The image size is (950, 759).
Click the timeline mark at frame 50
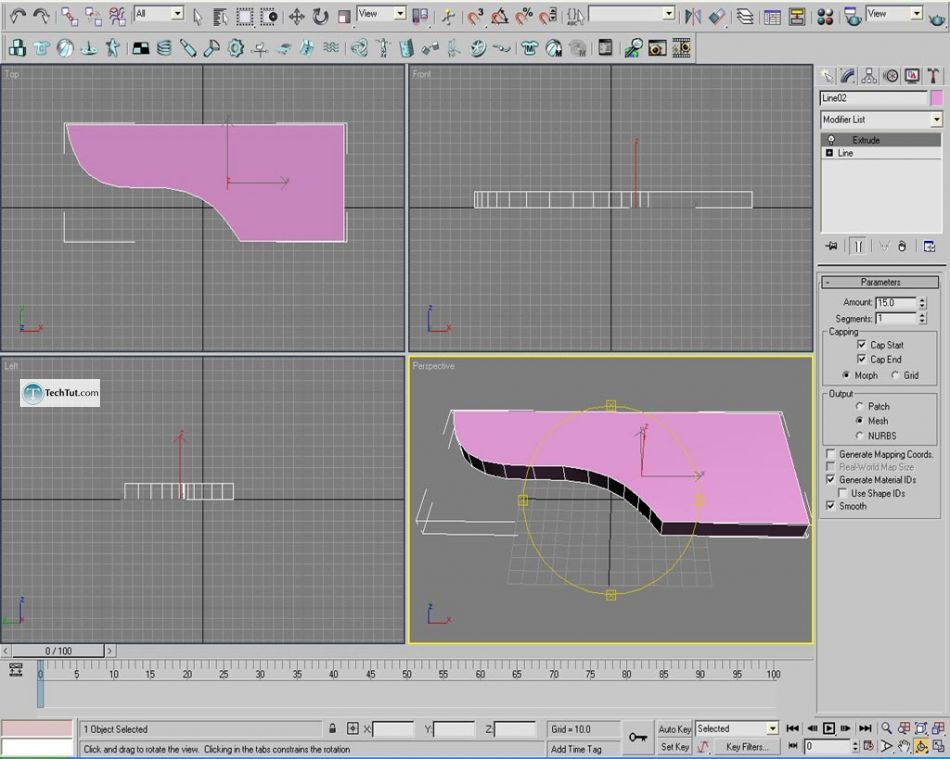click(x=407, y=674)
